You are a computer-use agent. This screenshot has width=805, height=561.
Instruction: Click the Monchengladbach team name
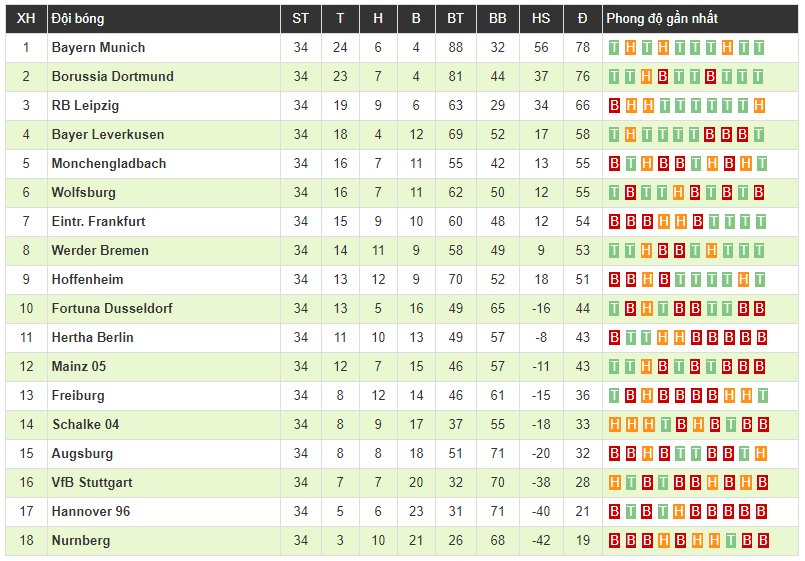(x=109, y=164)
